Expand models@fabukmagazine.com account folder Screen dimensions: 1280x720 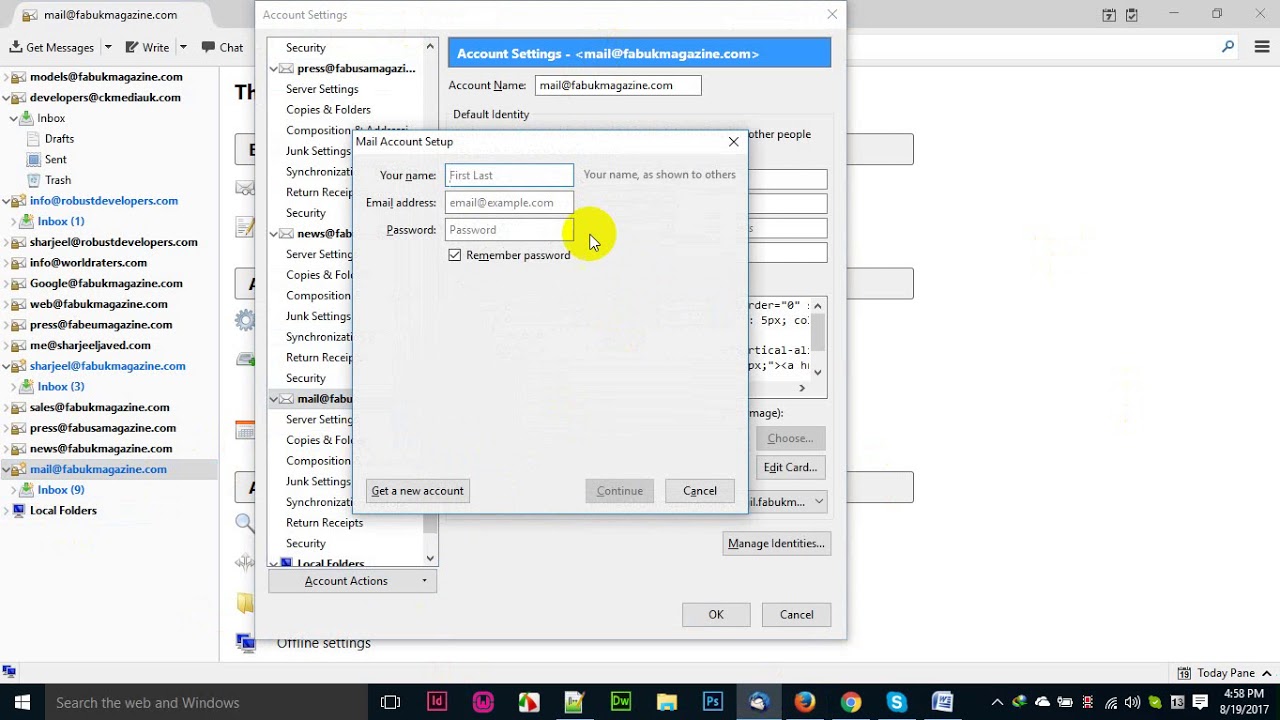7,77
